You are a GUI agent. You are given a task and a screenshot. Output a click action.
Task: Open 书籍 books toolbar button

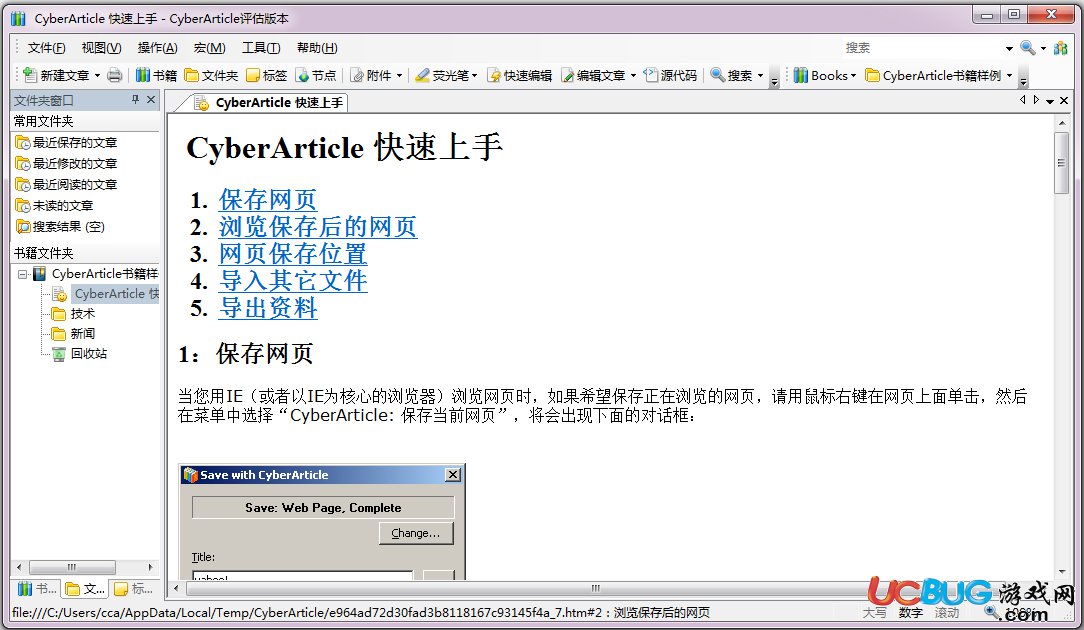(156, 75)
